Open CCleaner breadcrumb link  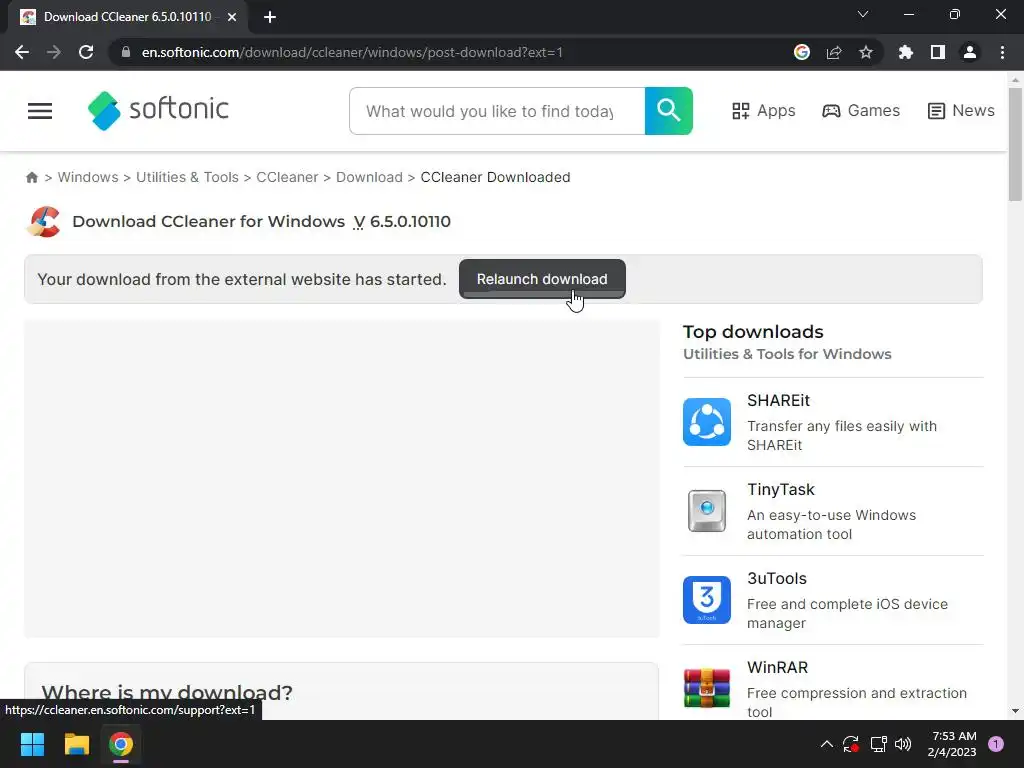click(x=287, y=177)
